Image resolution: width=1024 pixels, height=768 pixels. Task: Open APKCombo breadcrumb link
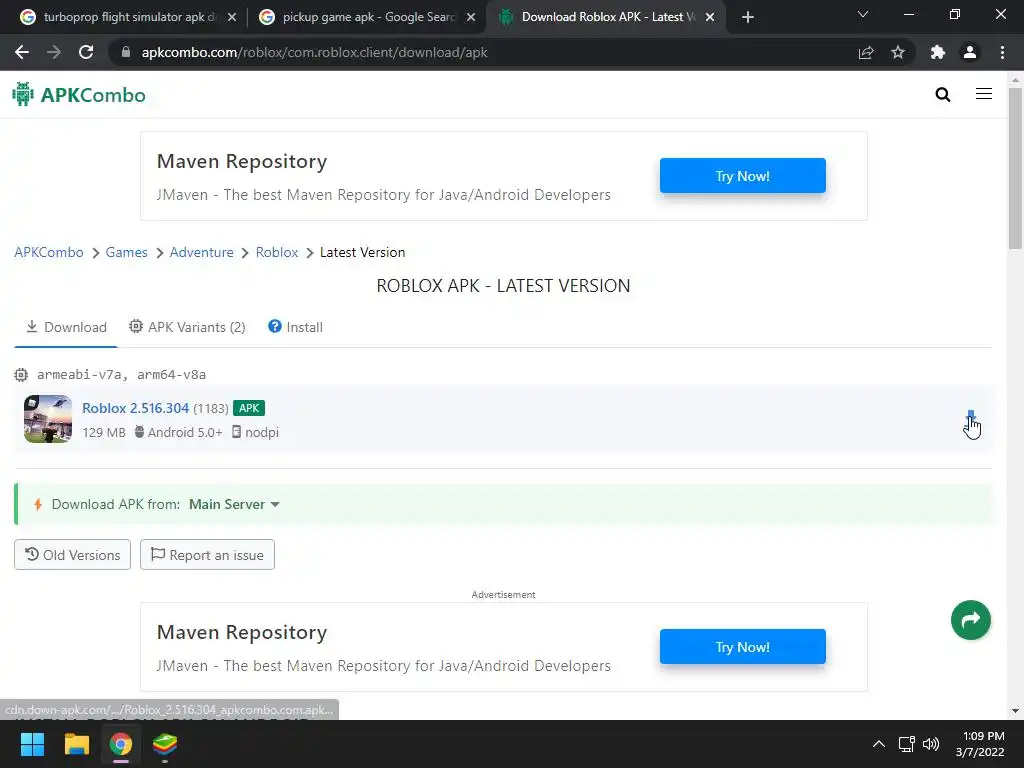(x=49, y=252)
